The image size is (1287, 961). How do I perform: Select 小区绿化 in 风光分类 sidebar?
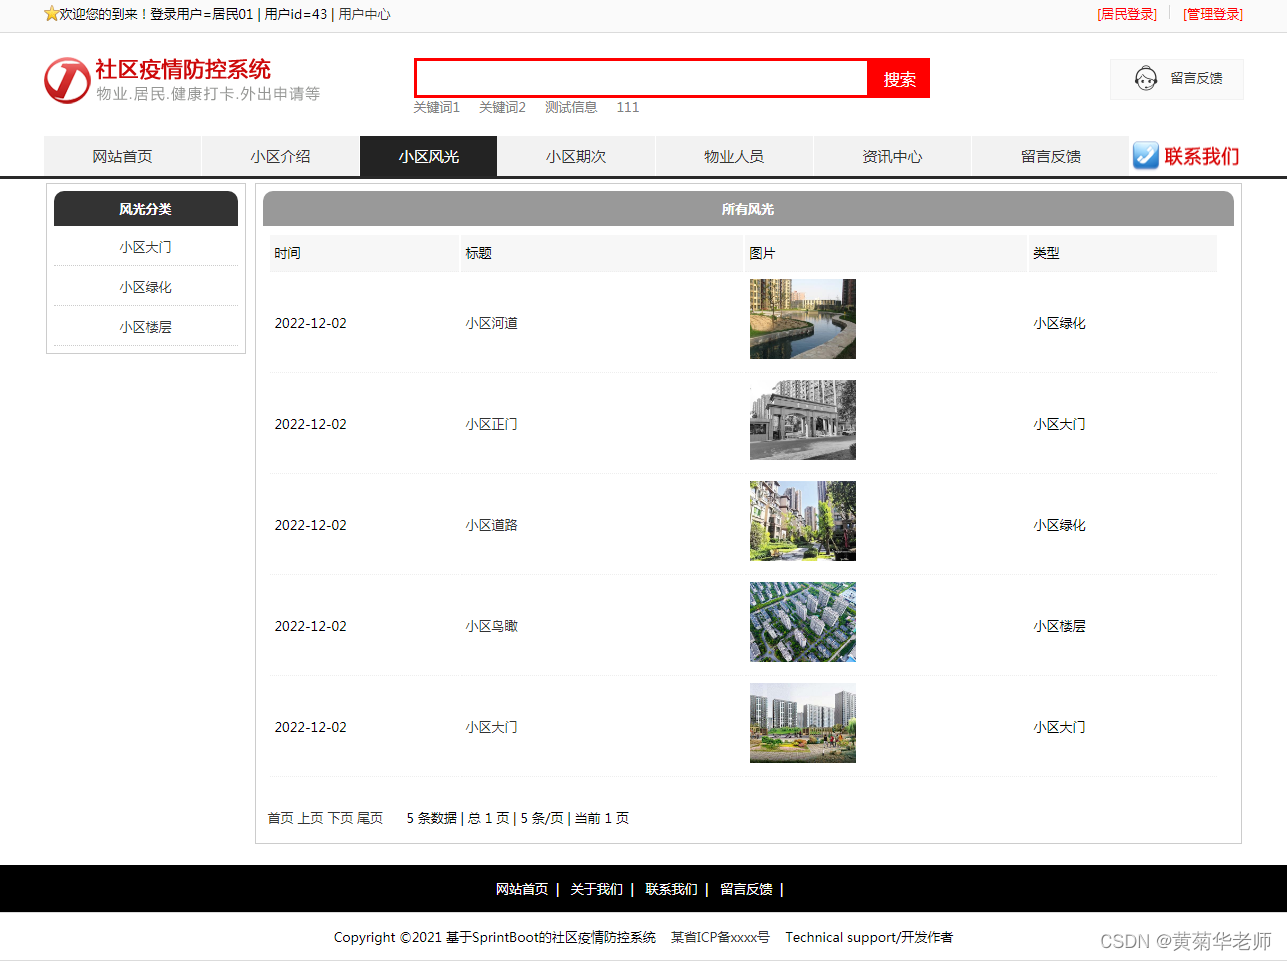[146, 287]
